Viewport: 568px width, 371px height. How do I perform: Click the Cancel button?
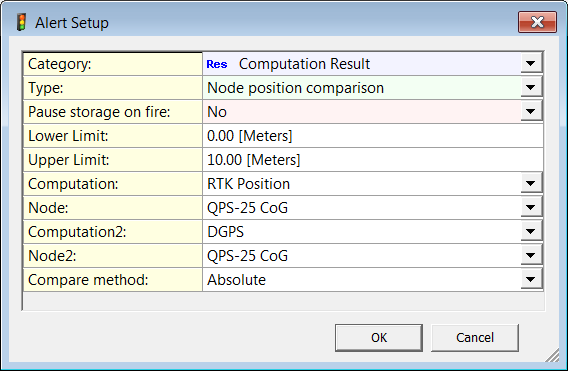475,338
